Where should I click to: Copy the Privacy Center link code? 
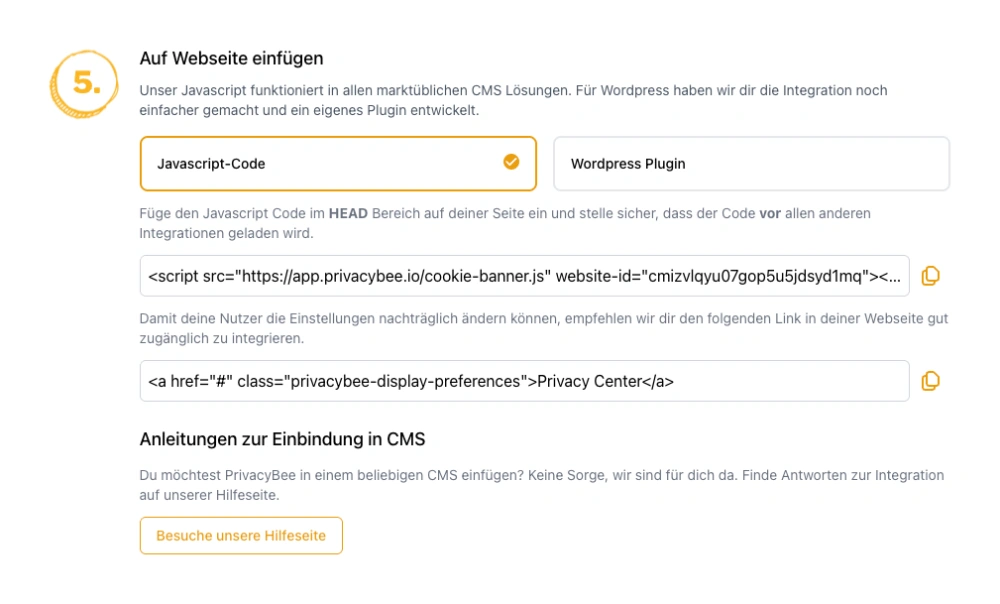pyautogui.click(x=930, y=381)
